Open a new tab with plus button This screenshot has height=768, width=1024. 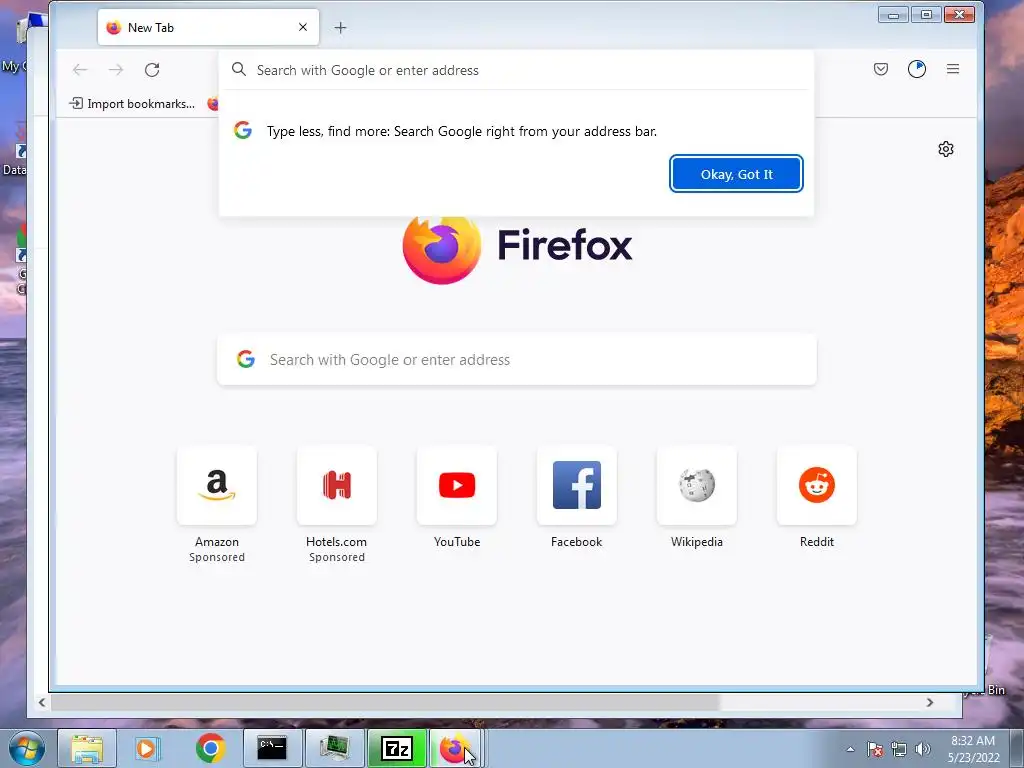click(340, 27)
